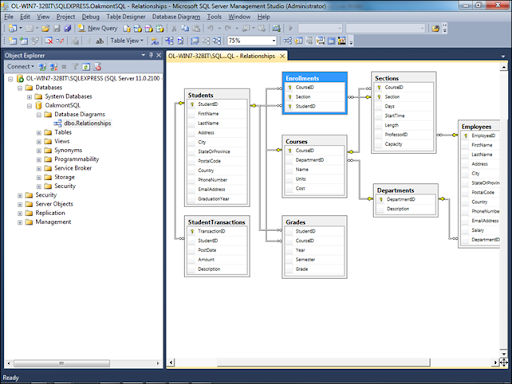Select the Management folder
The height and width of the screenshot is (384, 512).
pos(53,222)
